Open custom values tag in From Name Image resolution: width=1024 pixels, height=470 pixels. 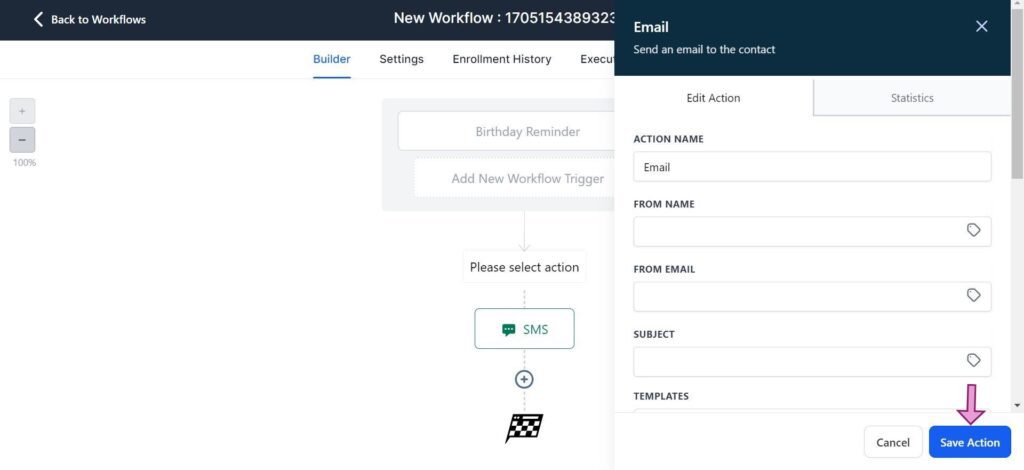(973, 230)
